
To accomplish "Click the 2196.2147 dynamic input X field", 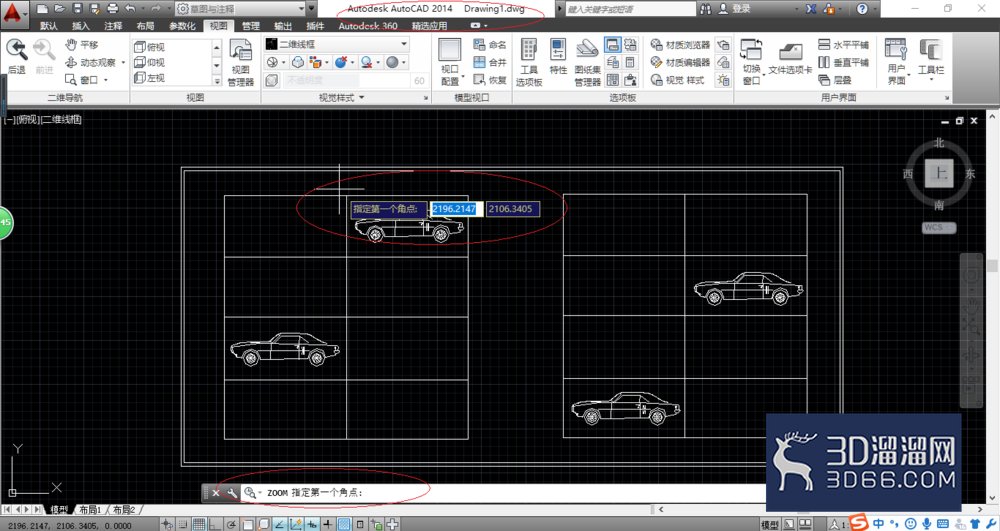I will 455,208.
